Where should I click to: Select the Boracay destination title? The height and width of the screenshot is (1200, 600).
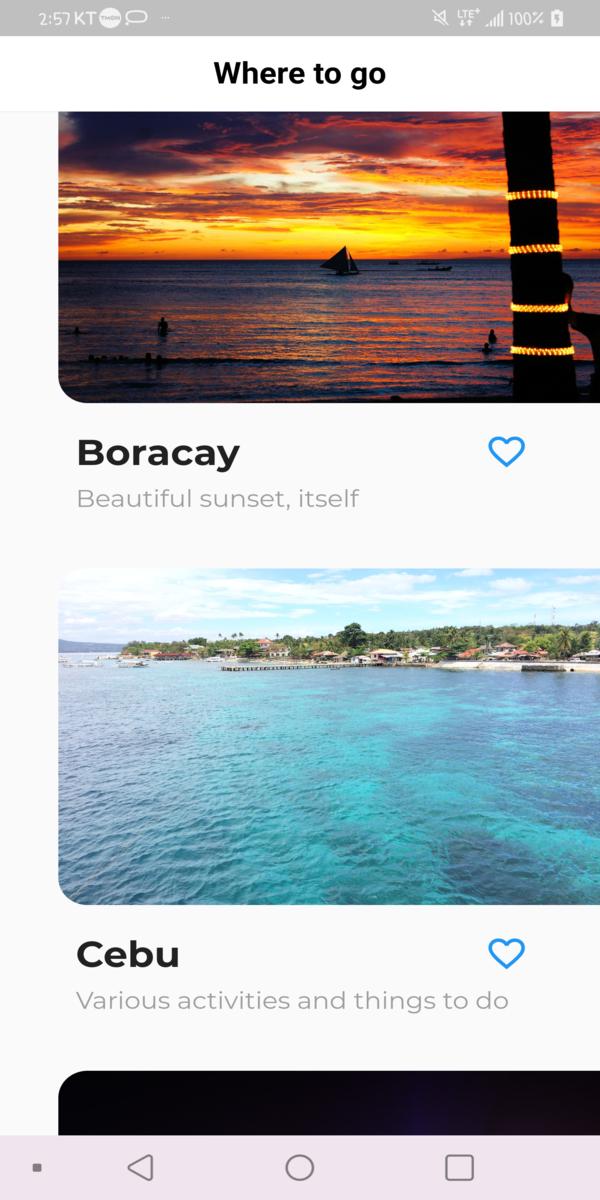[158, 453]
